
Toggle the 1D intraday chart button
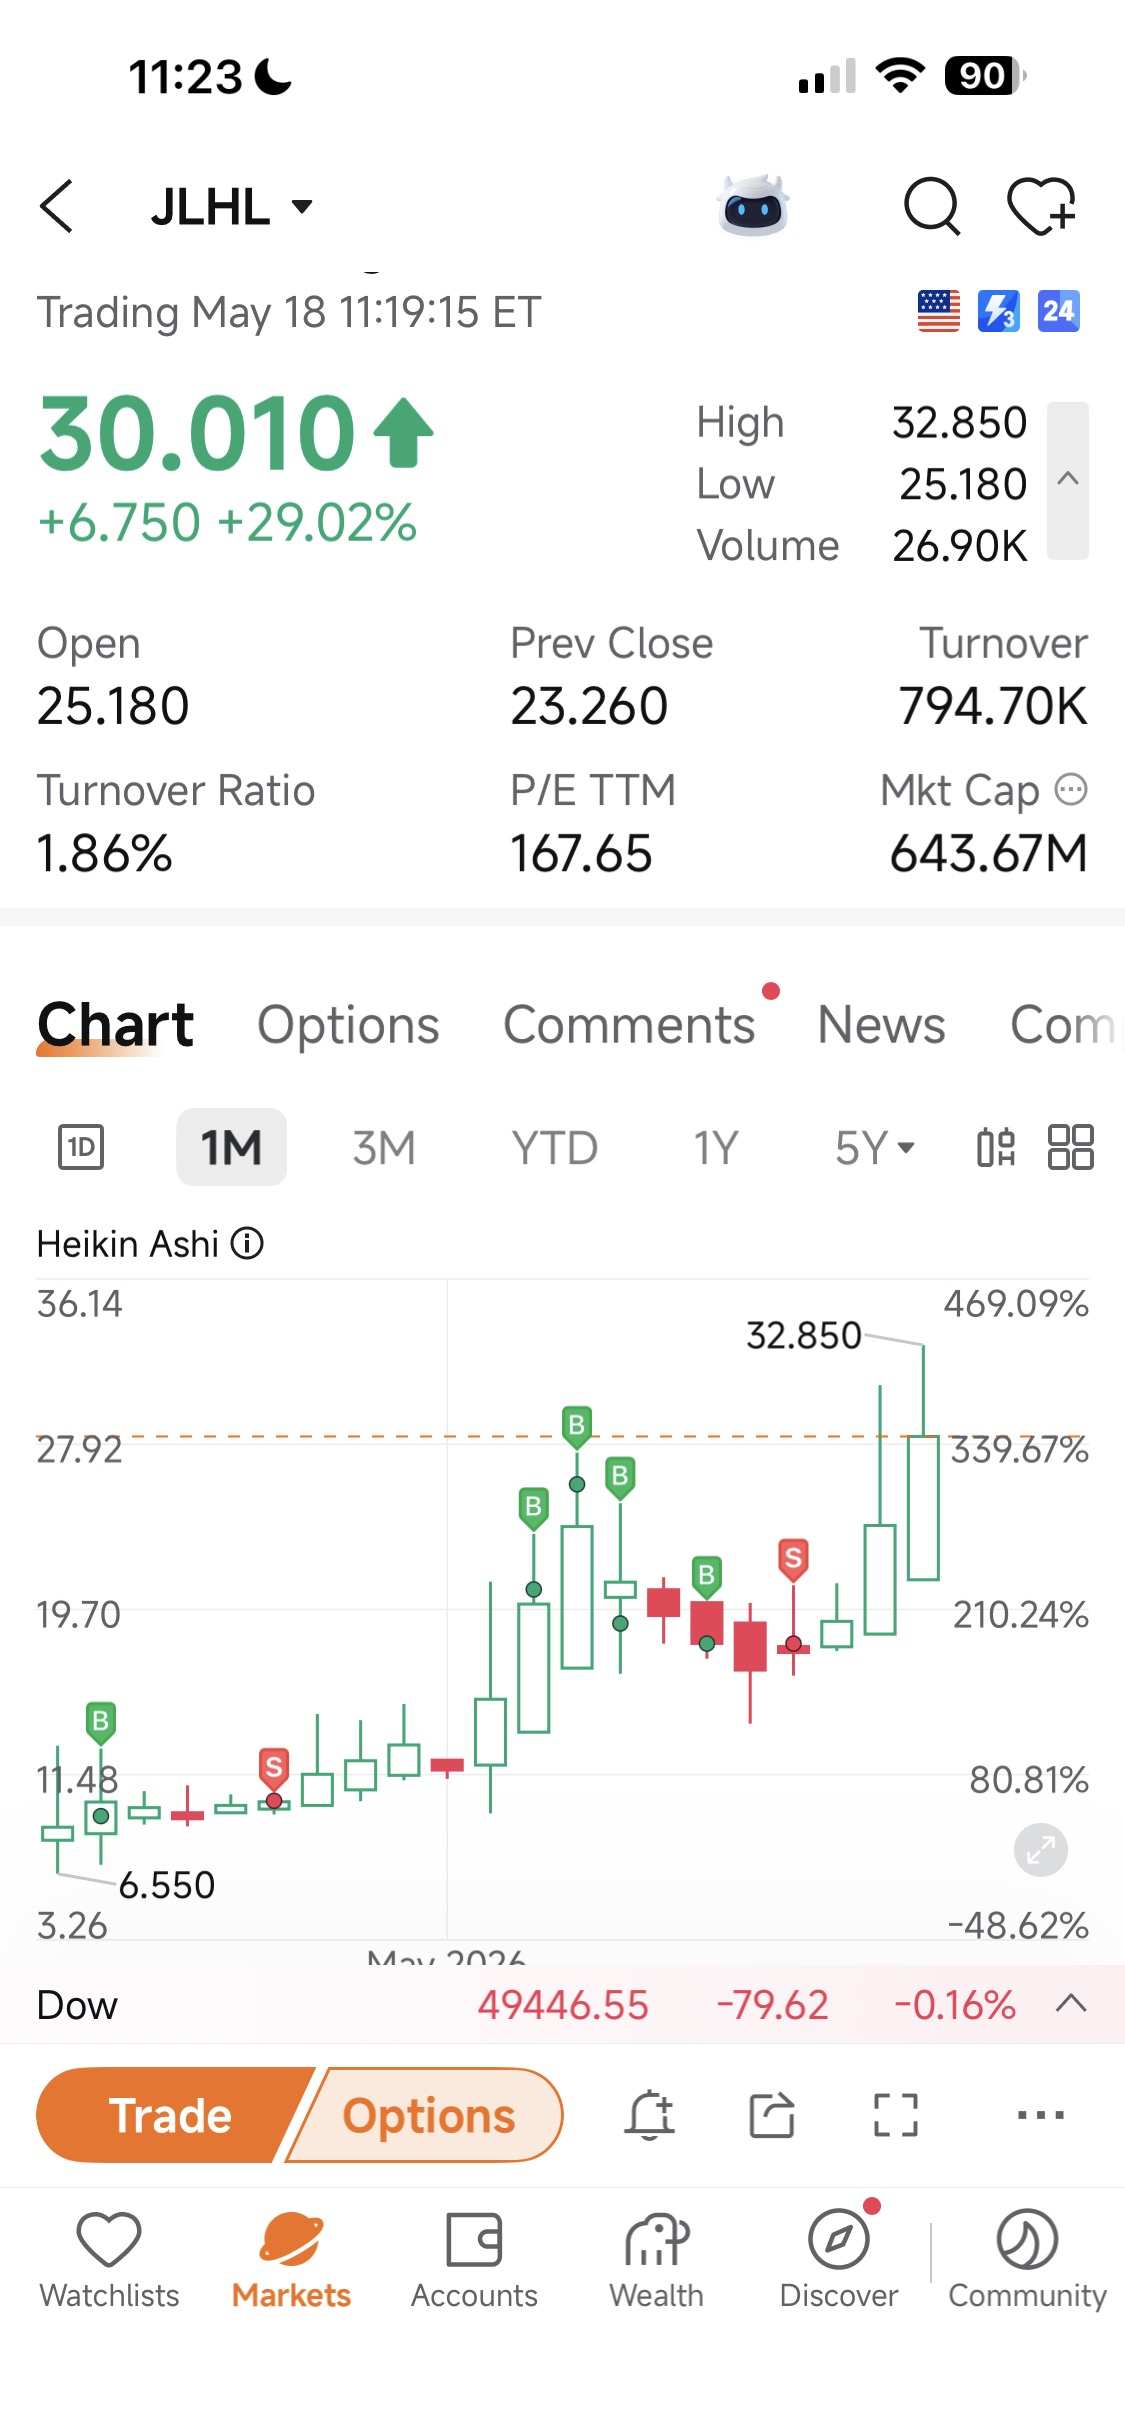[81, 1147]
